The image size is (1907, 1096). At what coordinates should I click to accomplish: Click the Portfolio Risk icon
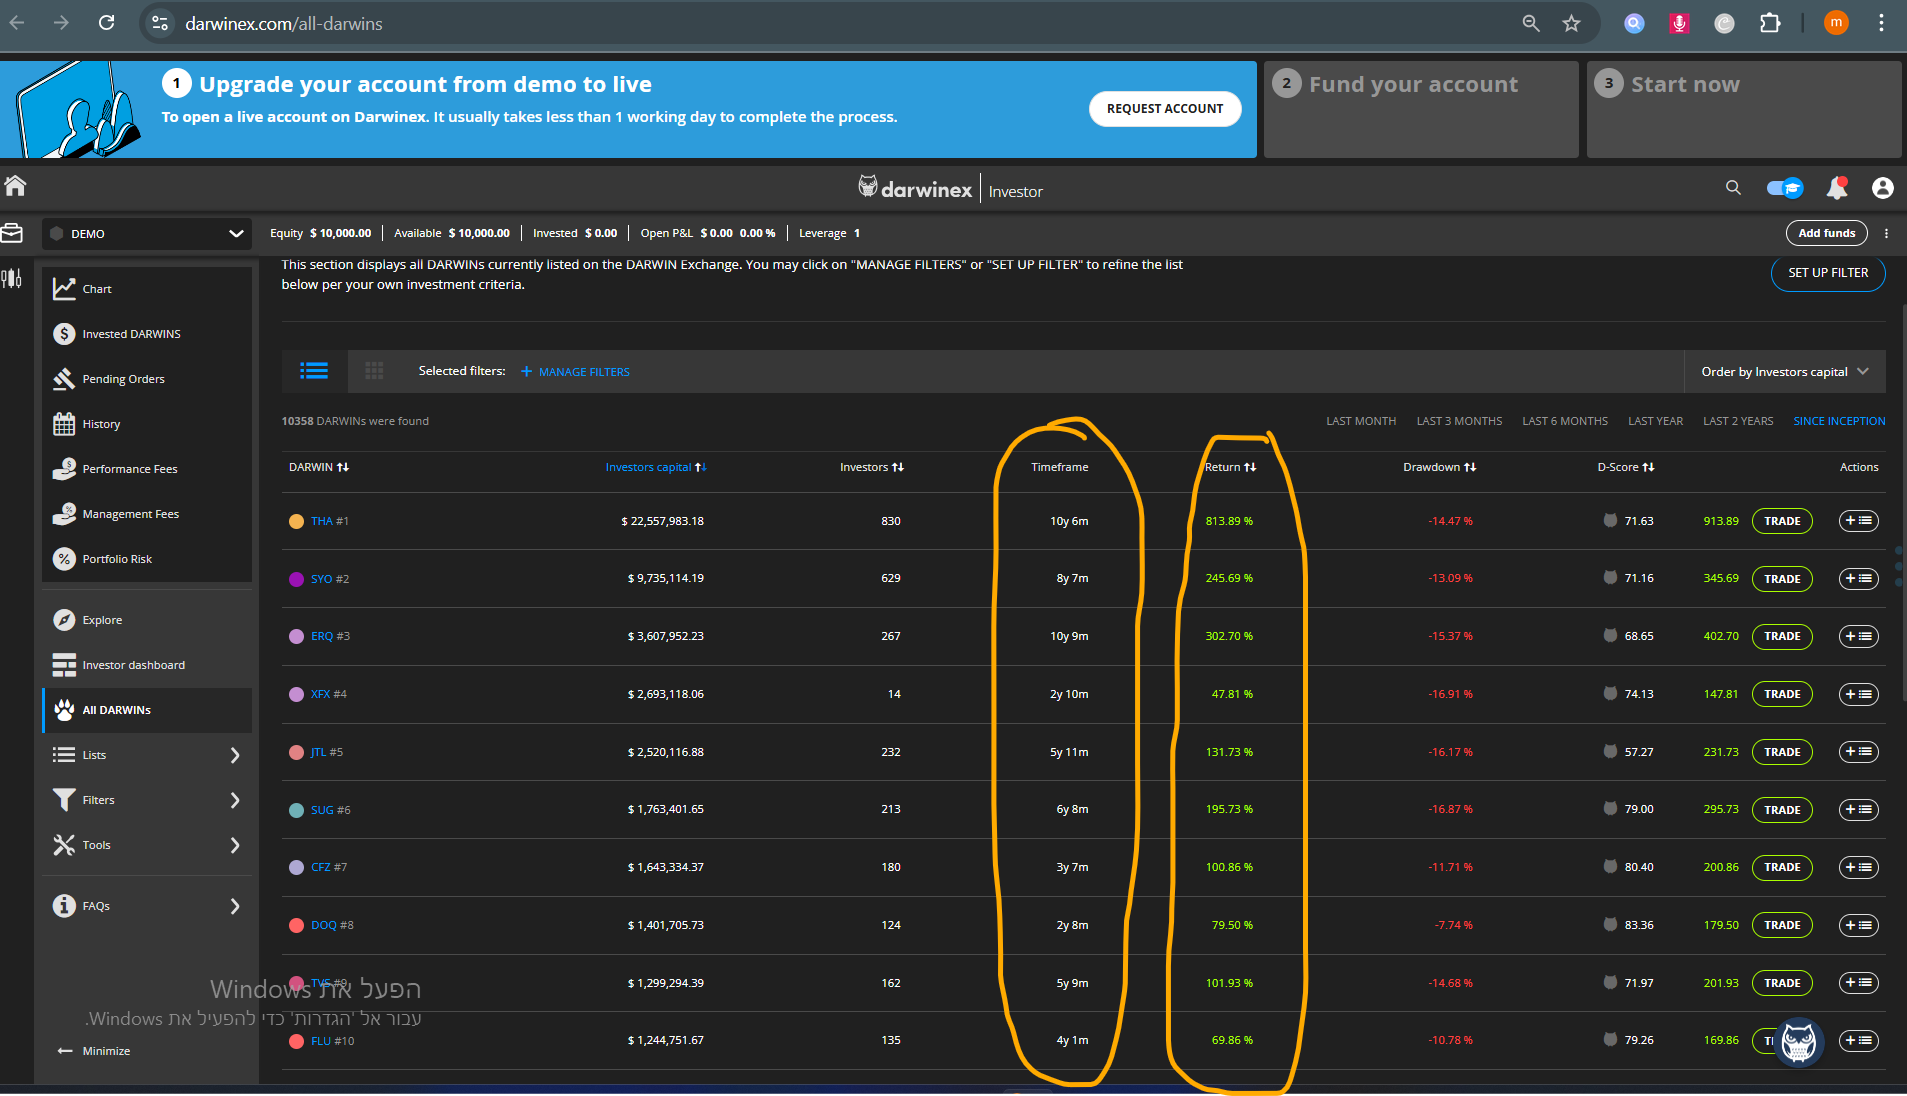click(x=64, y=559)
